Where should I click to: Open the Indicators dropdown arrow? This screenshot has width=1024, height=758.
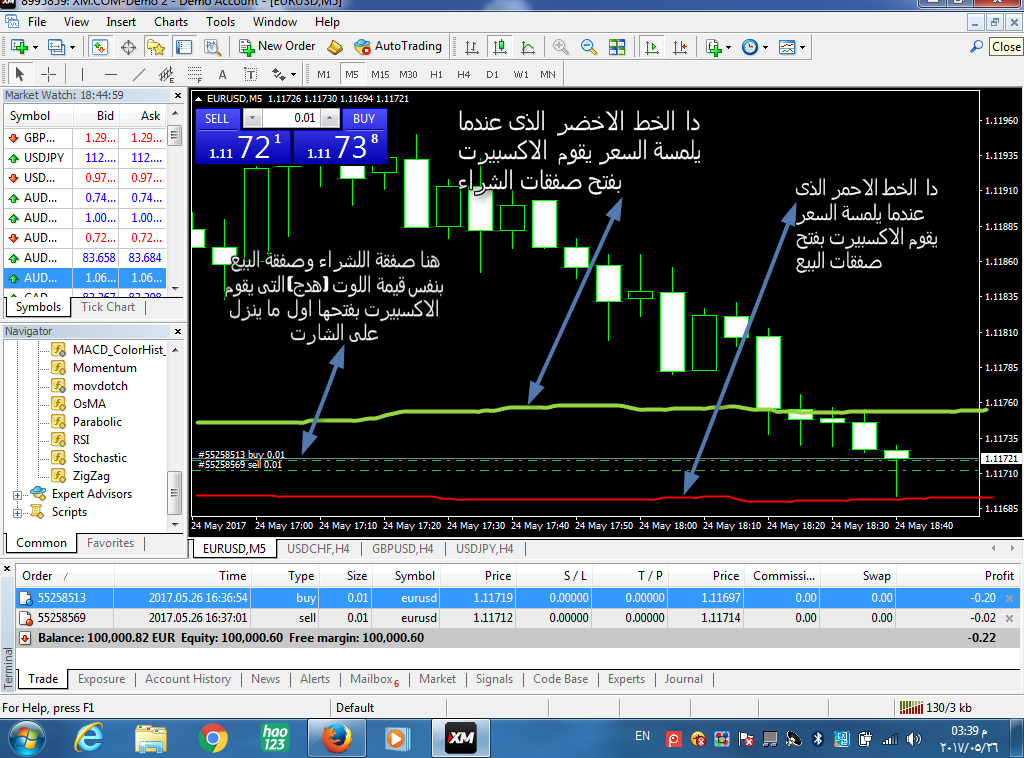point(728,47)
